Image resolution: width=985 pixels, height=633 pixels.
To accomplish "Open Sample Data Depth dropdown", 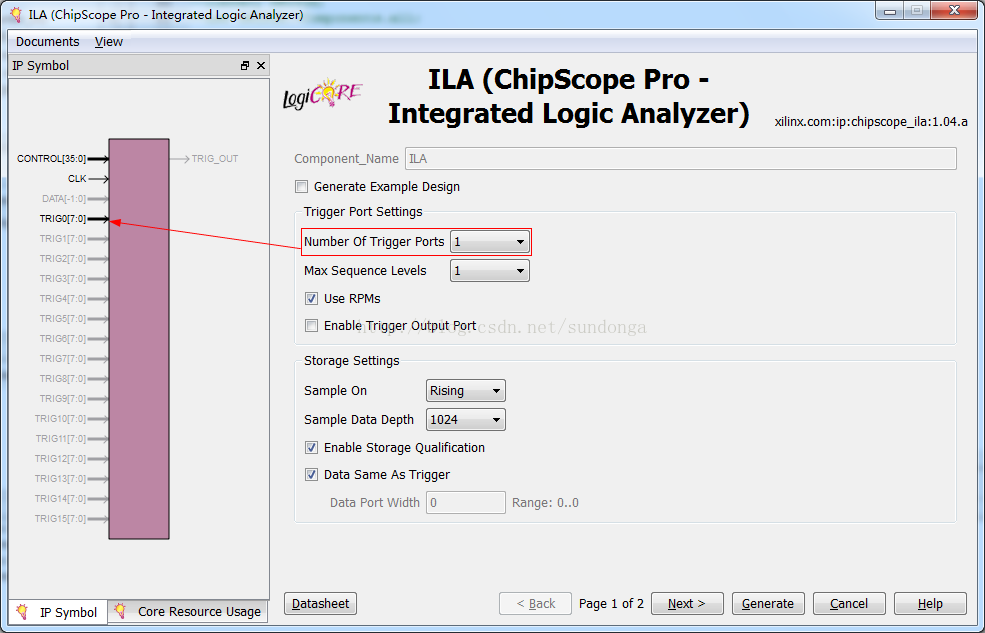I will (x=465, y=419).
